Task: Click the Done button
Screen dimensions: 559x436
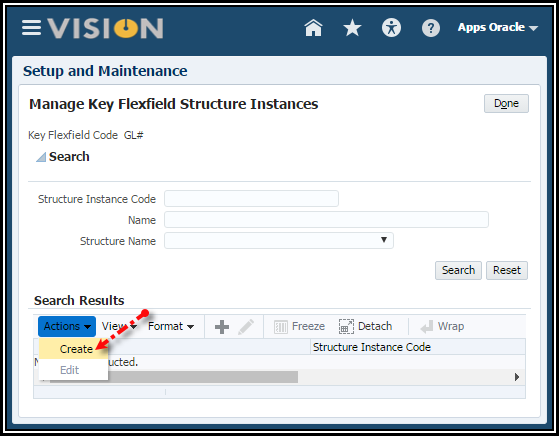Action: (506, 103)
